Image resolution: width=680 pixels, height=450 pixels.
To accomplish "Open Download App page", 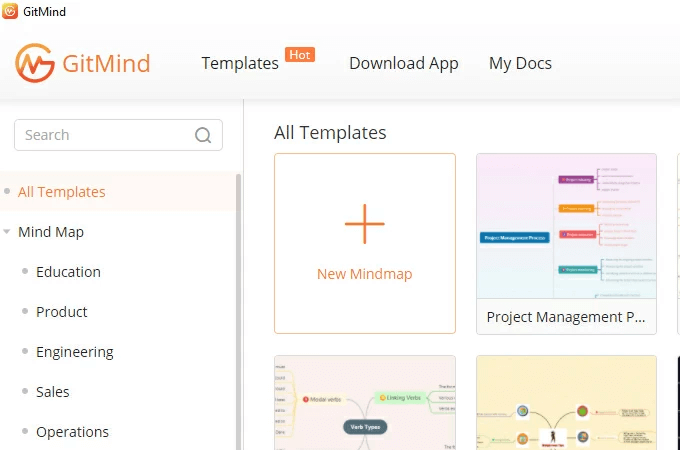I will coord(404,63).
